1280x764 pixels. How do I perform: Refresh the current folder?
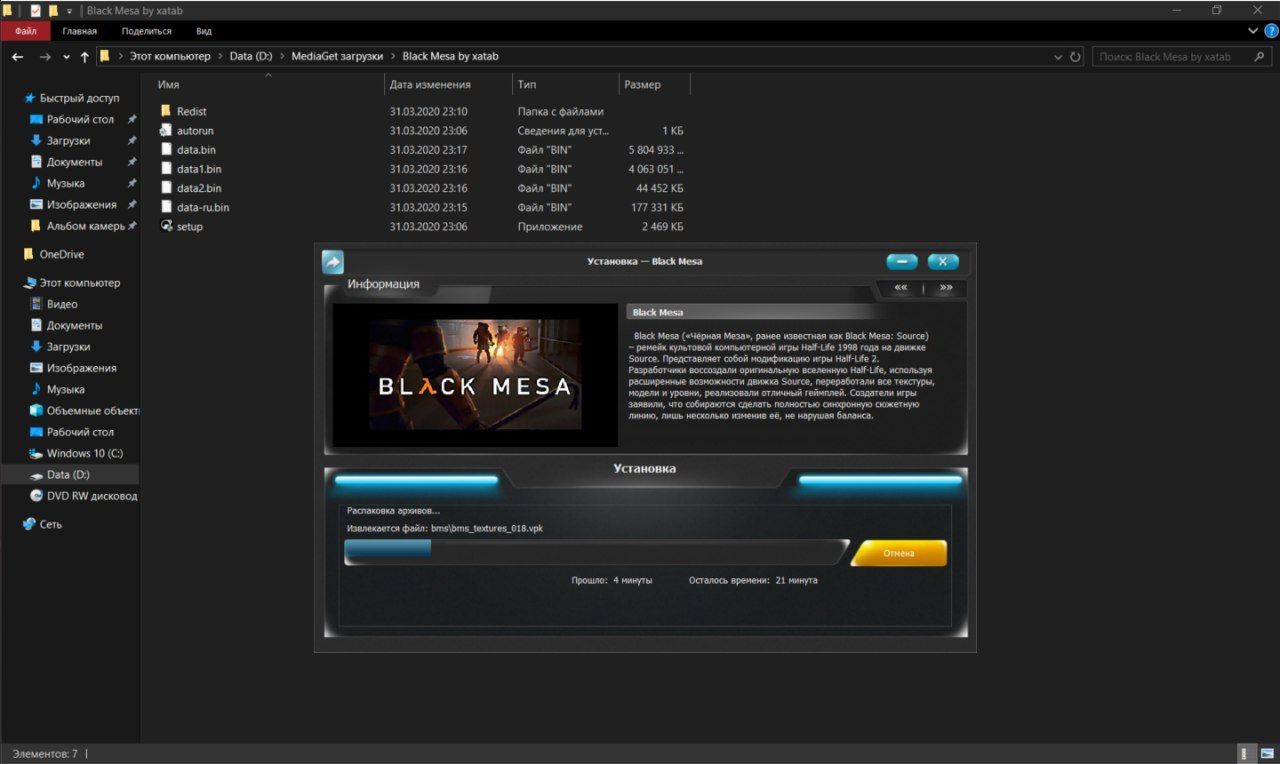click(x=1076, y=57)
